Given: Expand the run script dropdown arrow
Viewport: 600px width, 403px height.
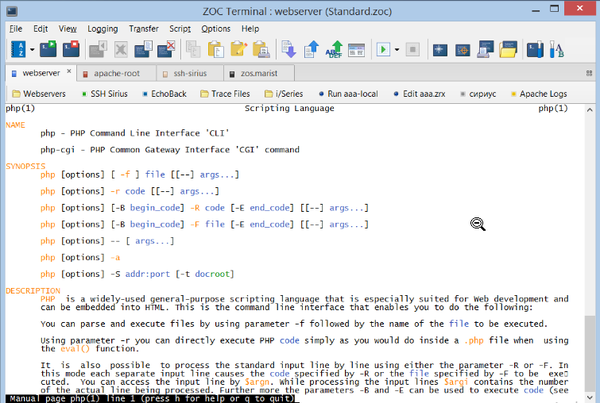Looking at the screenshot, I should click(x=398, y=49).
